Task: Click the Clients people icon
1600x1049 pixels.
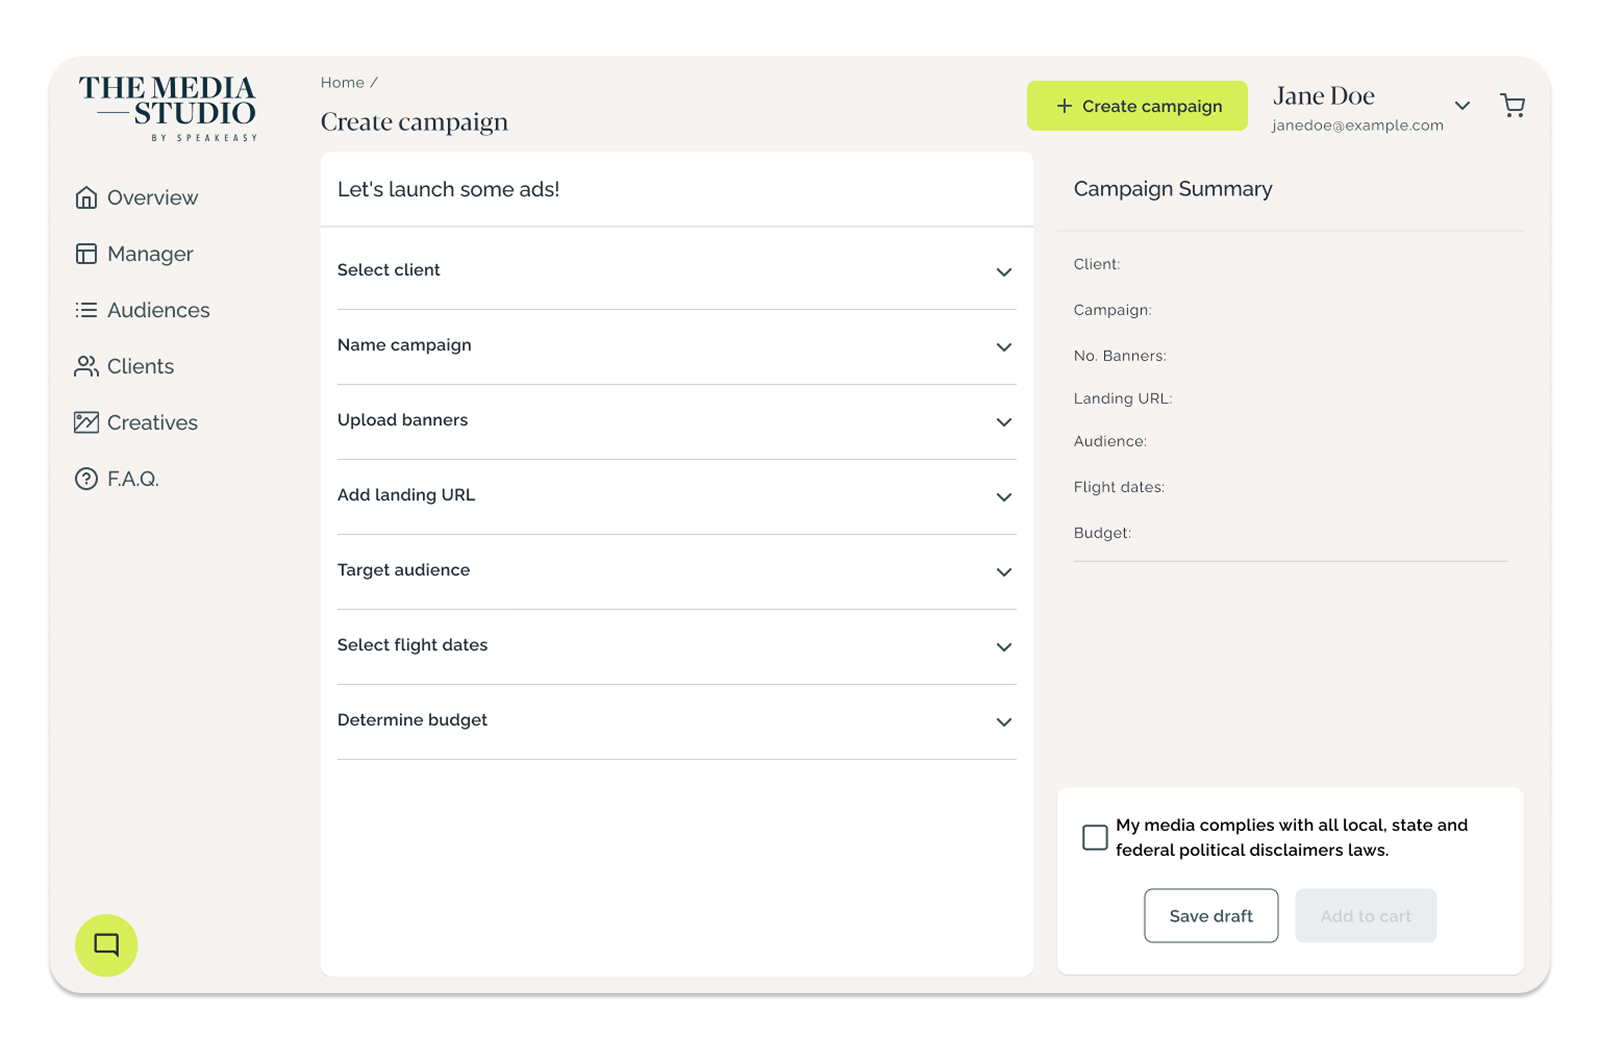Action: [86, 366]
